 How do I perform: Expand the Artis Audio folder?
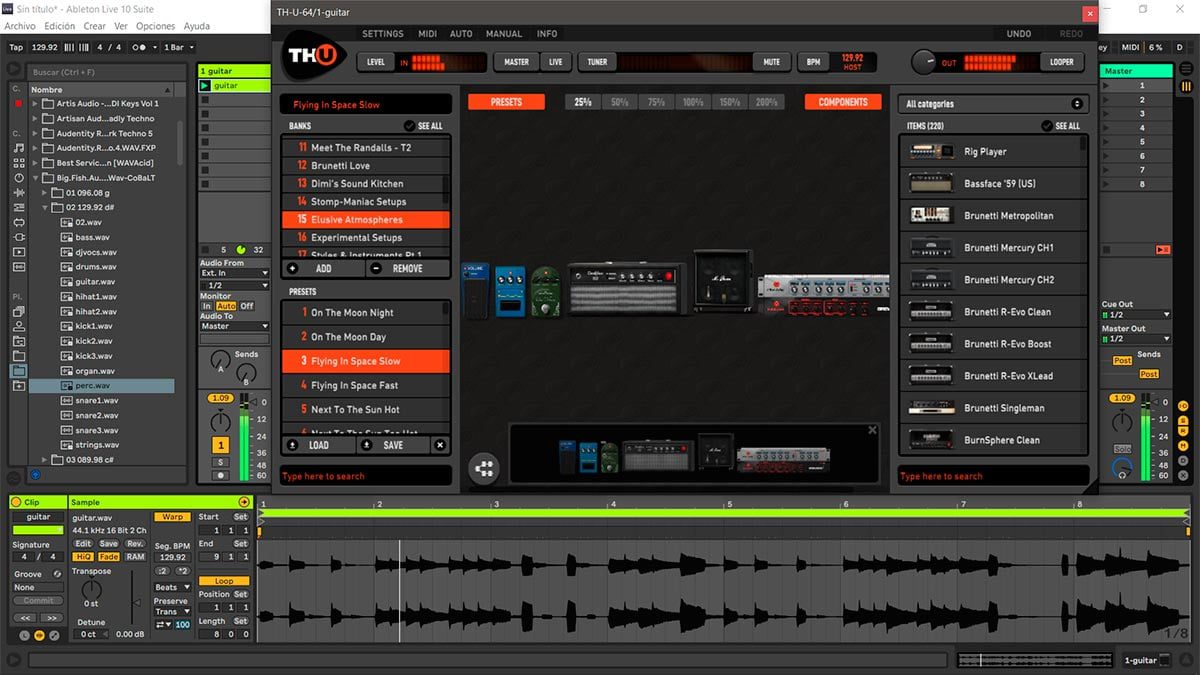[x=36, y=104]
